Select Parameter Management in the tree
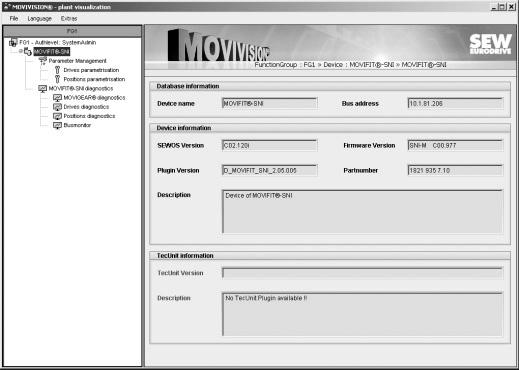Image resolution: width=519 pixels, height=370 pixels. [77, 61]
